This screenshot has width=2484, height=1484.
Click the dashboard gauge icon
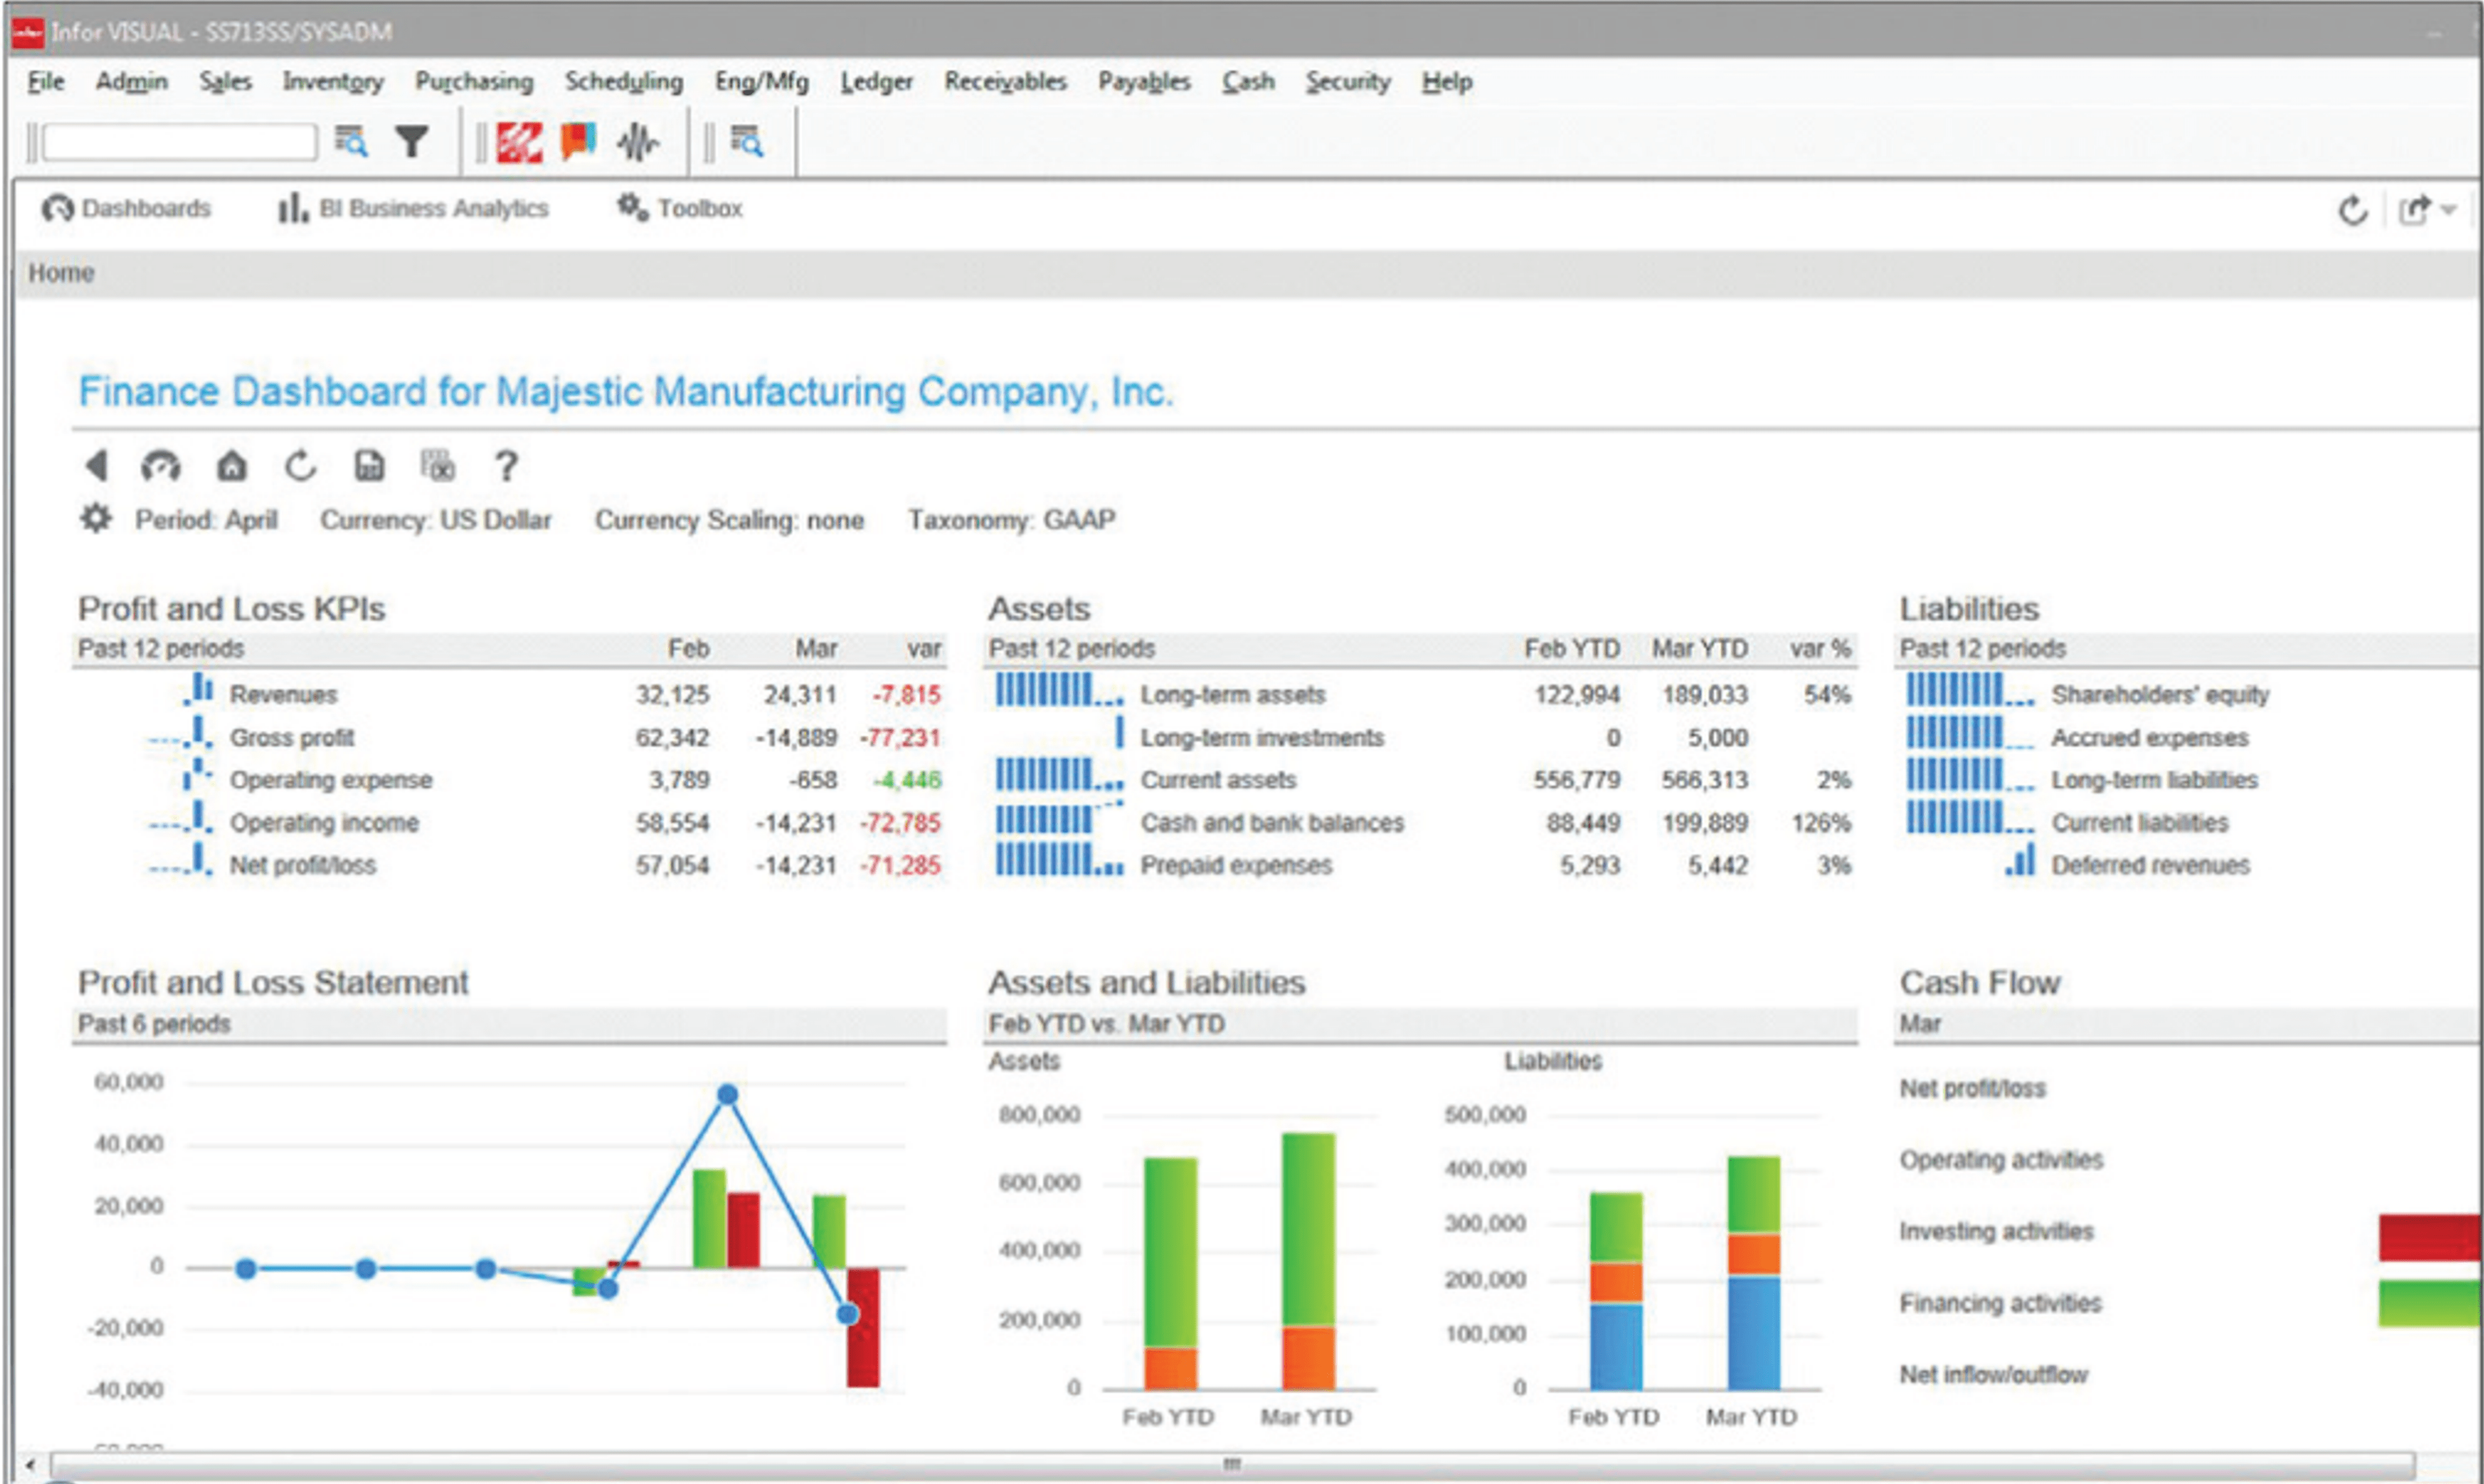161,466
